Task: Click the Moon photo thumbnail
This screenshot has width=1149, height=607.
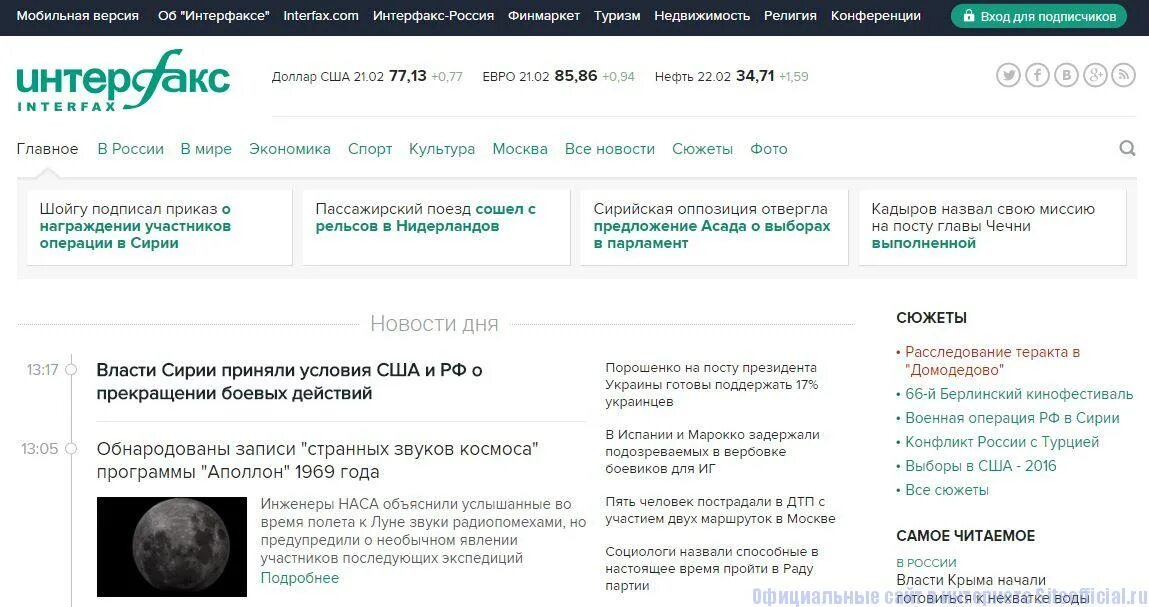Action: coord(171,547)
